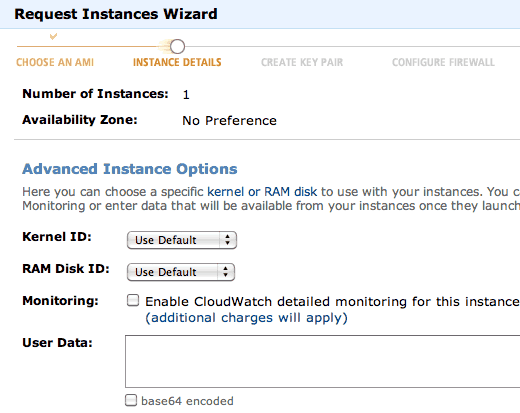Screen dimensions: 520x413
Task: Jump to Configure Firewall step
Action: point(443,62)
